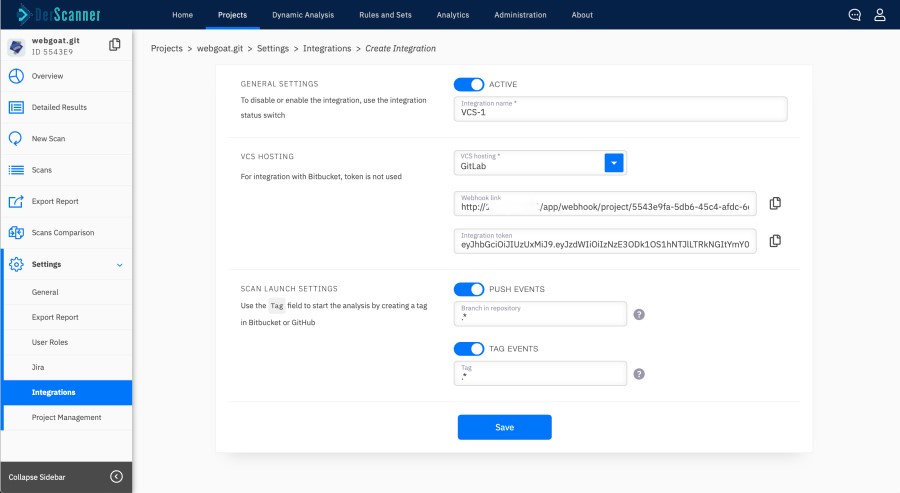This screenshot has width=900, height=493.
Task: Open the chat support icon
Action: [855, 15]
